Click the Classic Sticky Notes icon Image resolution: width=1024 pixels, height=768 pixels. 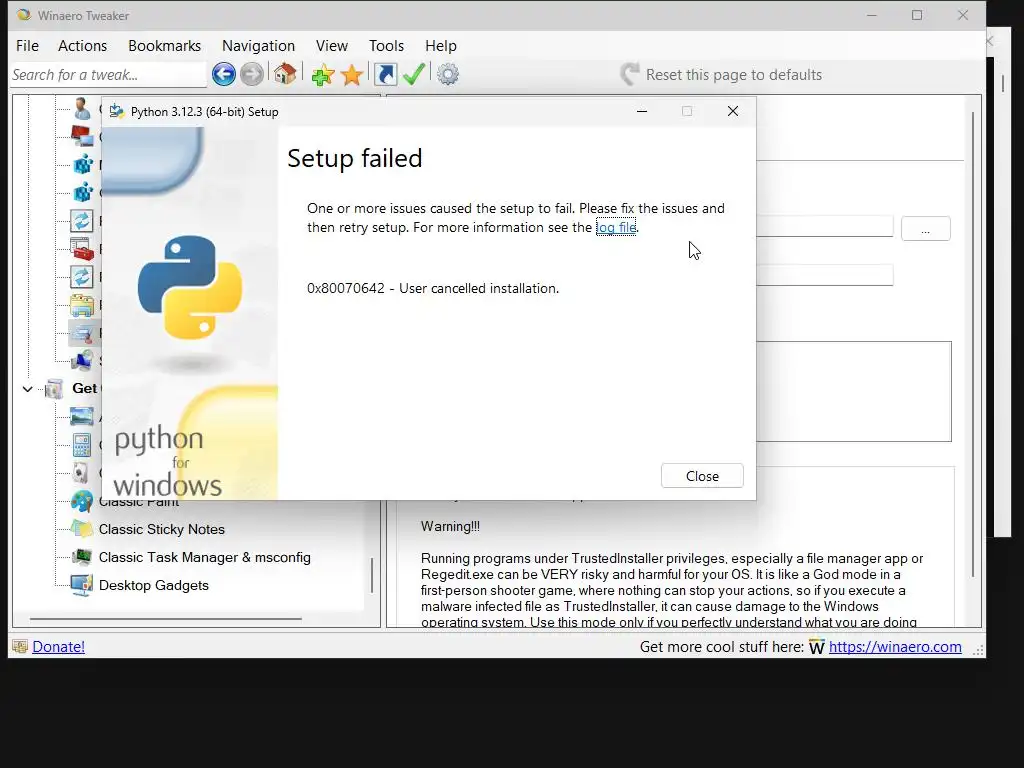(82, 529)
